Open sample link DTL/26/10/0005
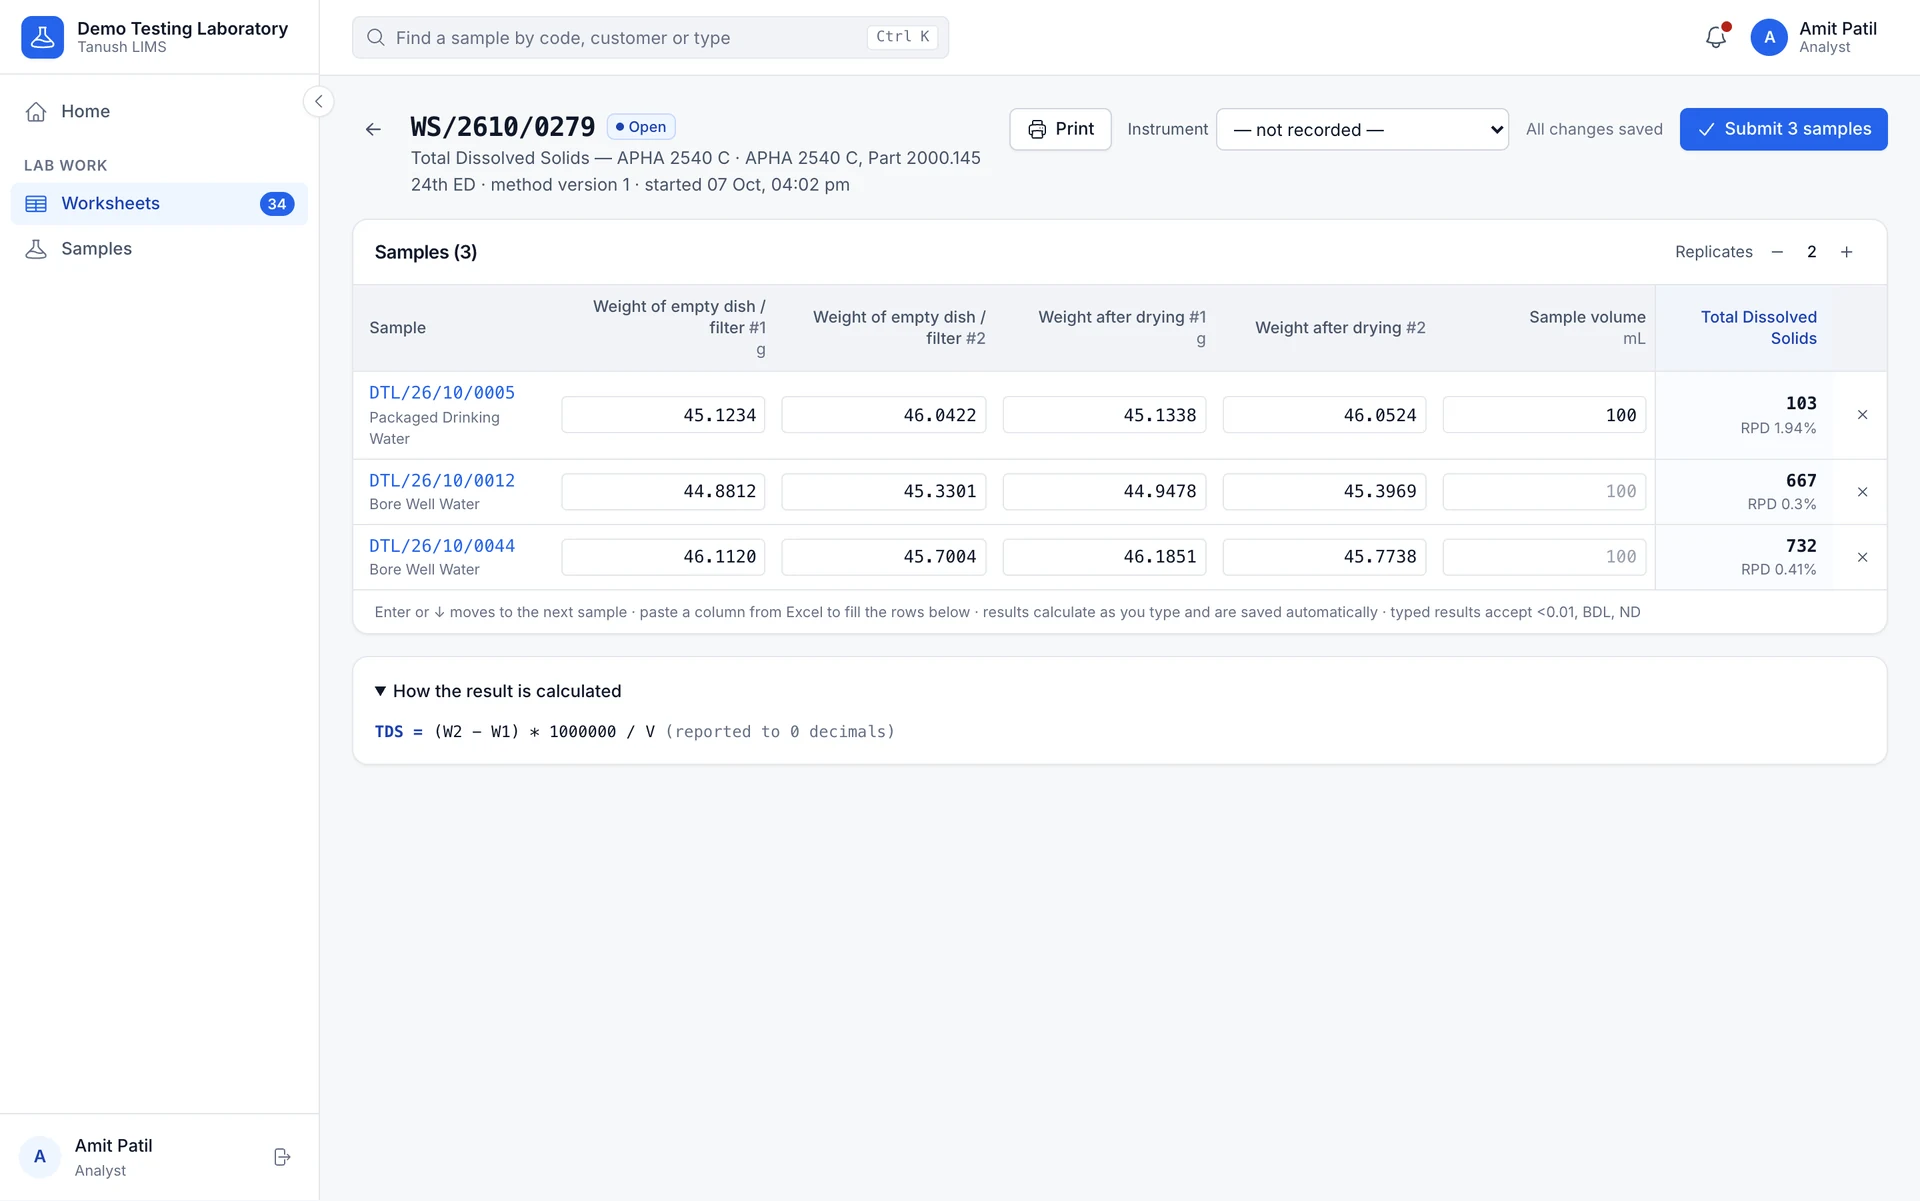 (x=442, y=393)
